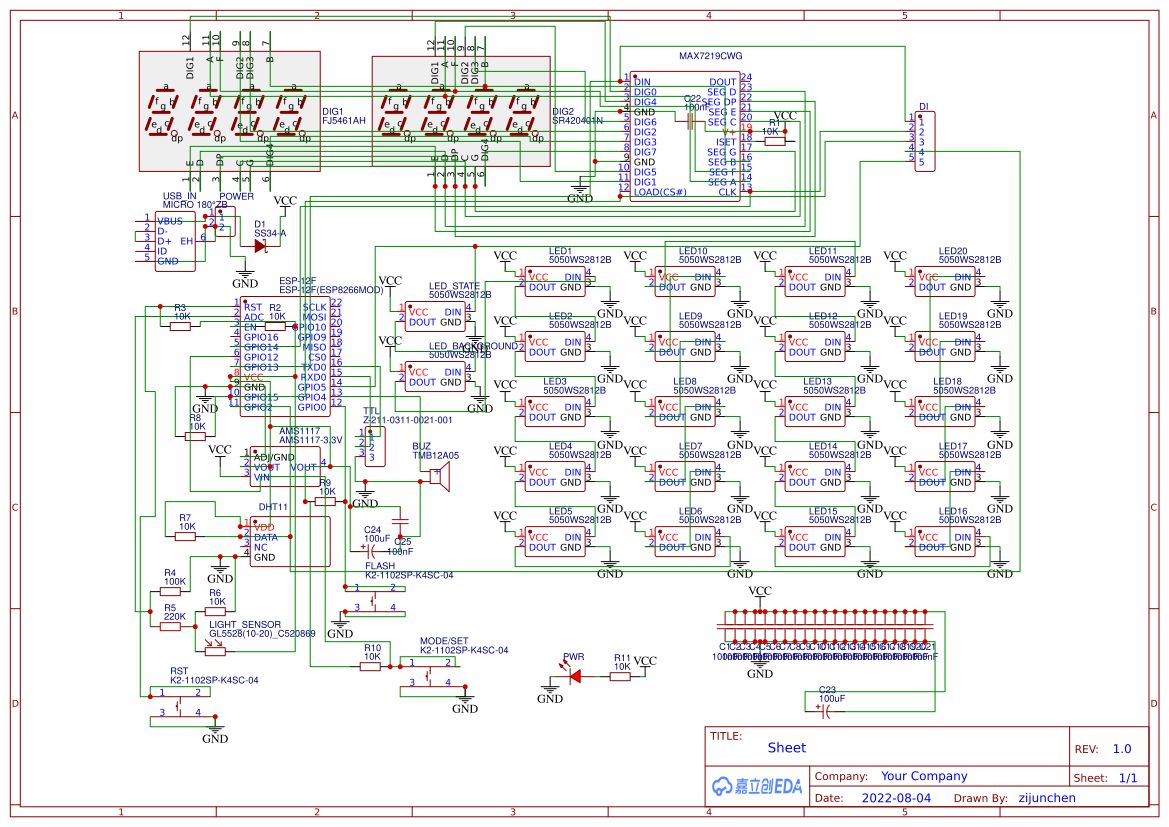1169x827 pixels.
Task: Select the R4 100K resistor symbol
Action: coord(170,591)
